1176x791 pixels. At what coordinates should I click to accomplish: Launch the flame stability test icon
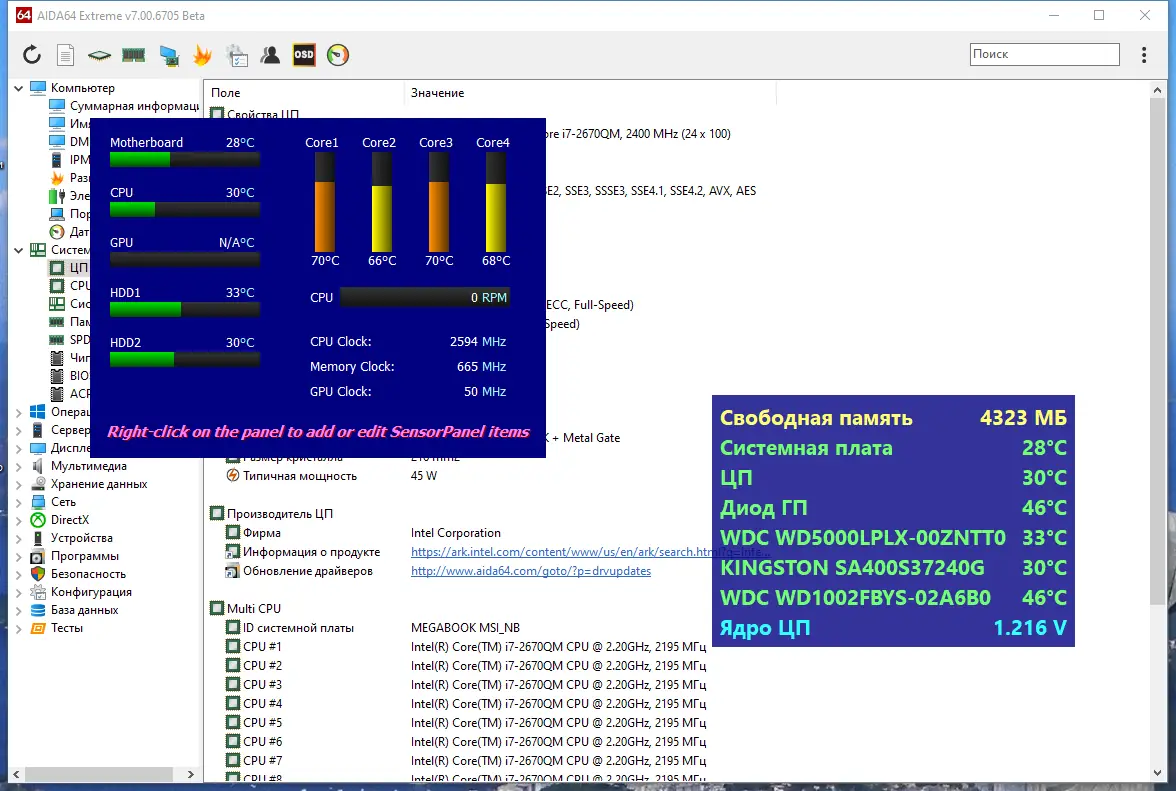[x=202, y=55]
